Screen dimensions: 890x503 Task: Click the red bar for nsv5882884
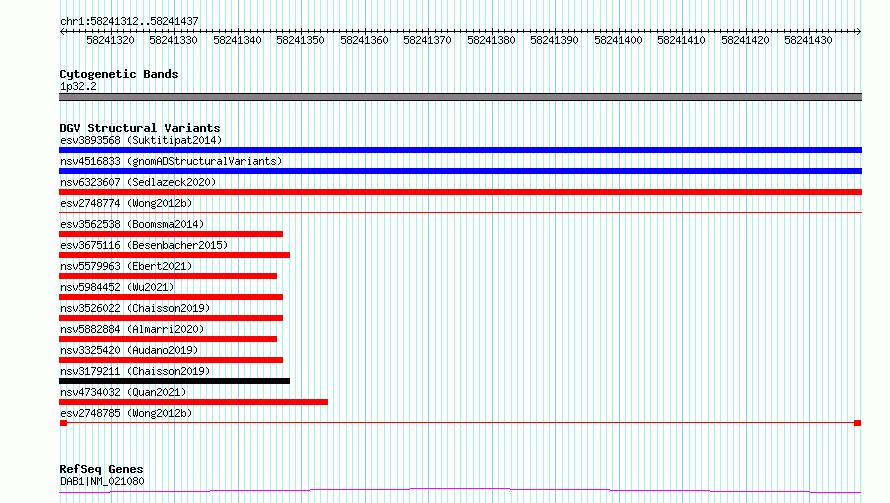(x=168, y=339)
